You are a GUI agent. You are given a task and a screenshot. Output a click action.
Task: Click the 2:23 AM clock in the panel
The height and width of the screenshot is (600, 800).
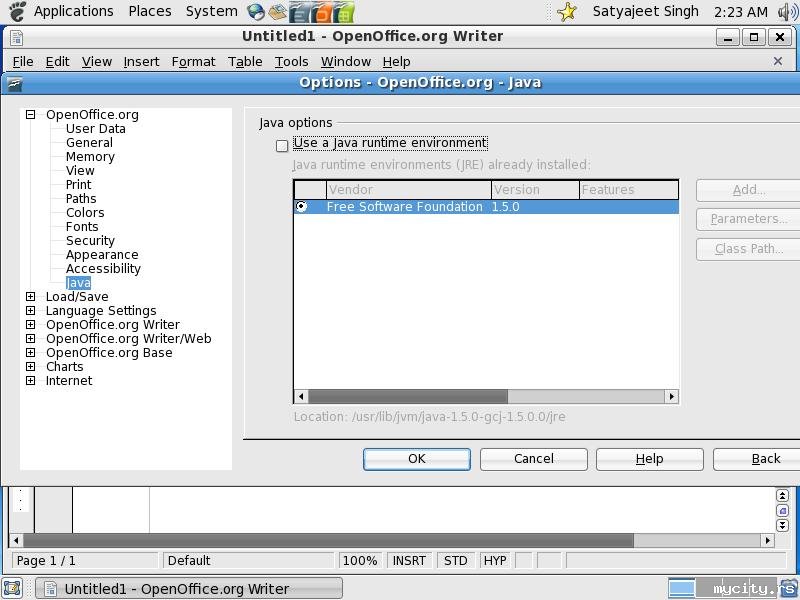pos(741,12)
